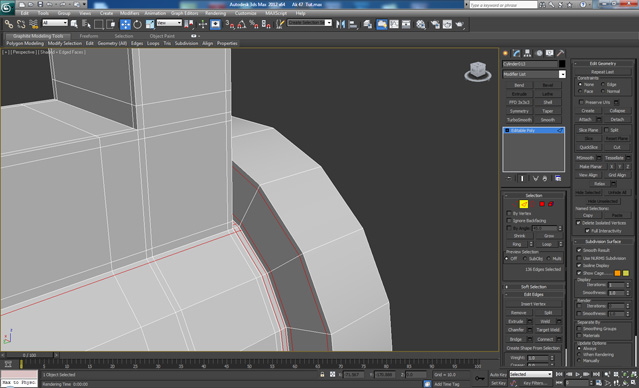Open Render Setup icon
The height and width of the screenshot is (388, 639).
pos(435,24)
